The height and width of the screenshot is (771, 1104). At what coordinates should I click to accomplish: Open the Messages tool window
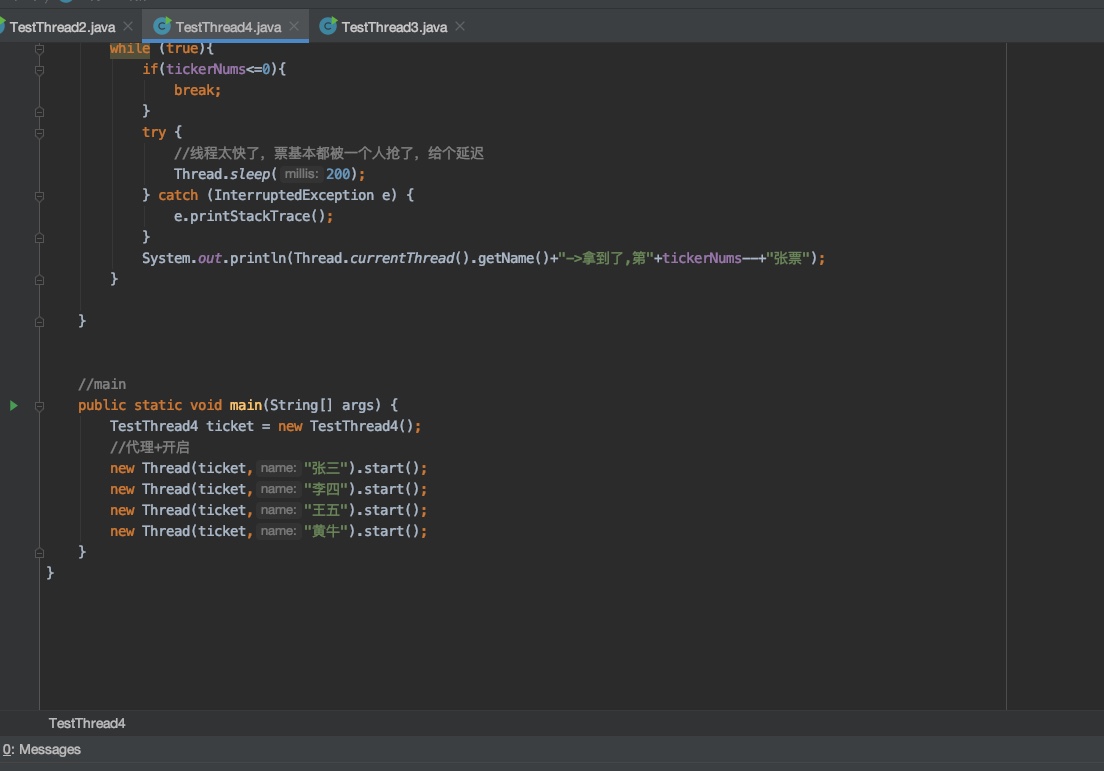[42, 749]
